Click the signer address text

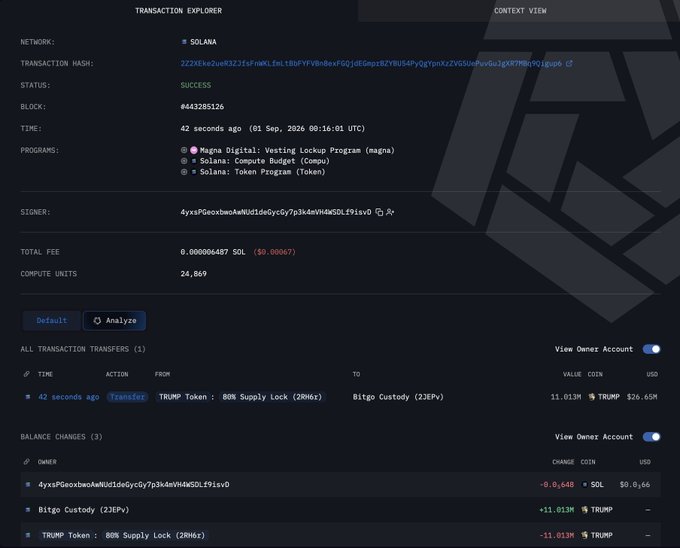[x=276, y=212]
